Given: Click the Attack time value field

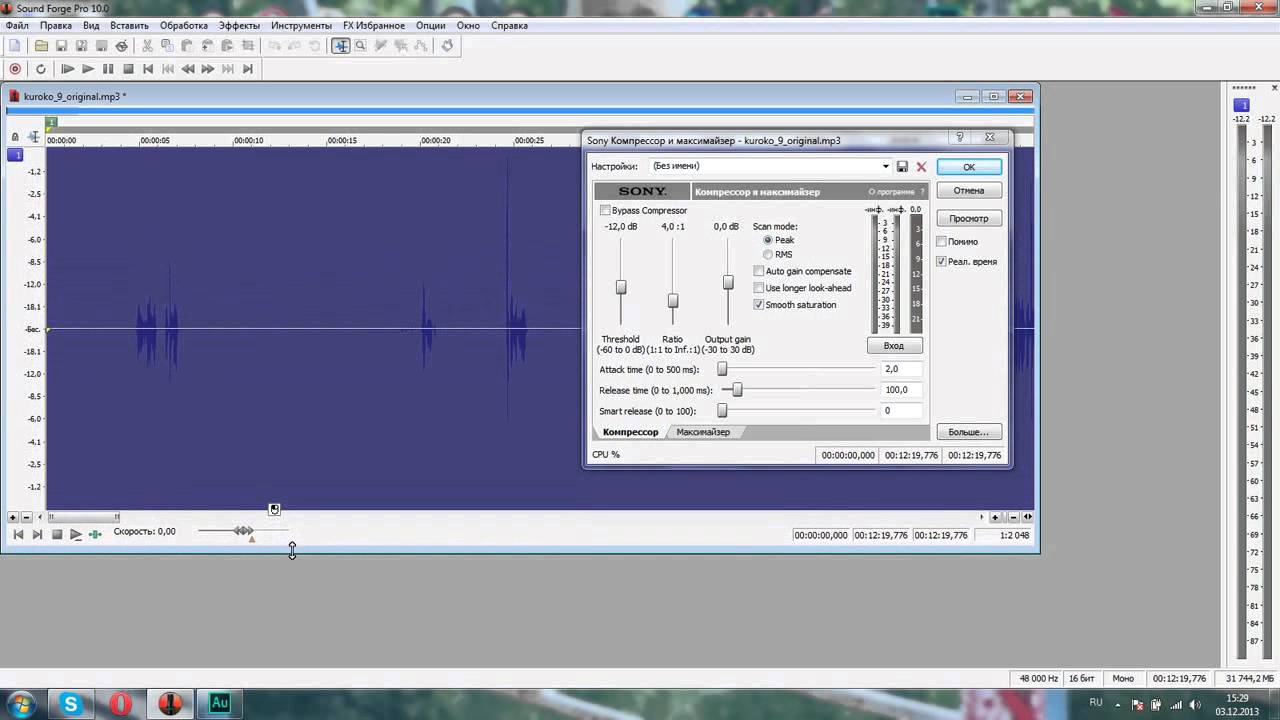Looking at the screenshot, I should click(x=901, y=369).
